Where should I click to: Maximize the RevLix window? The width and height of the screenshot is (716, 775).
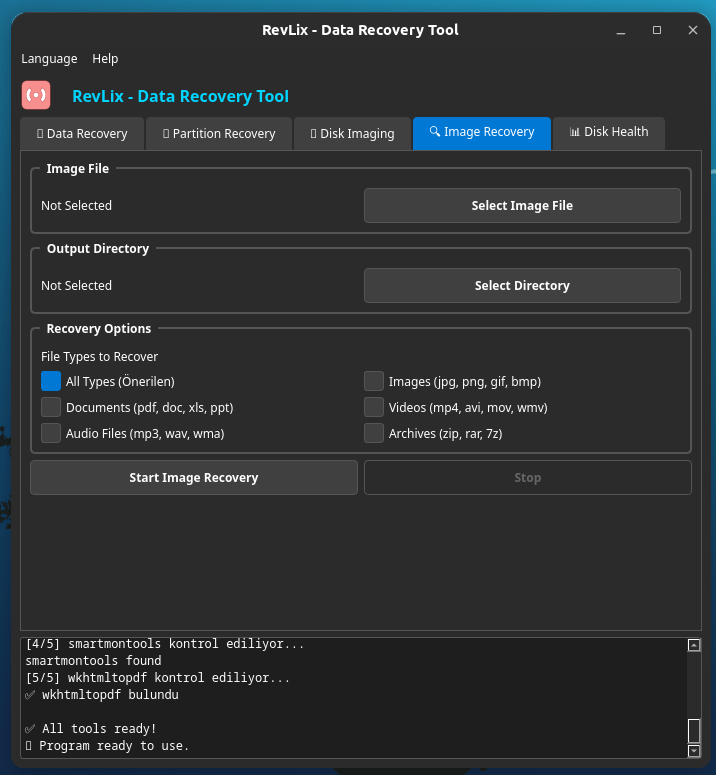(x=657, y=30)
